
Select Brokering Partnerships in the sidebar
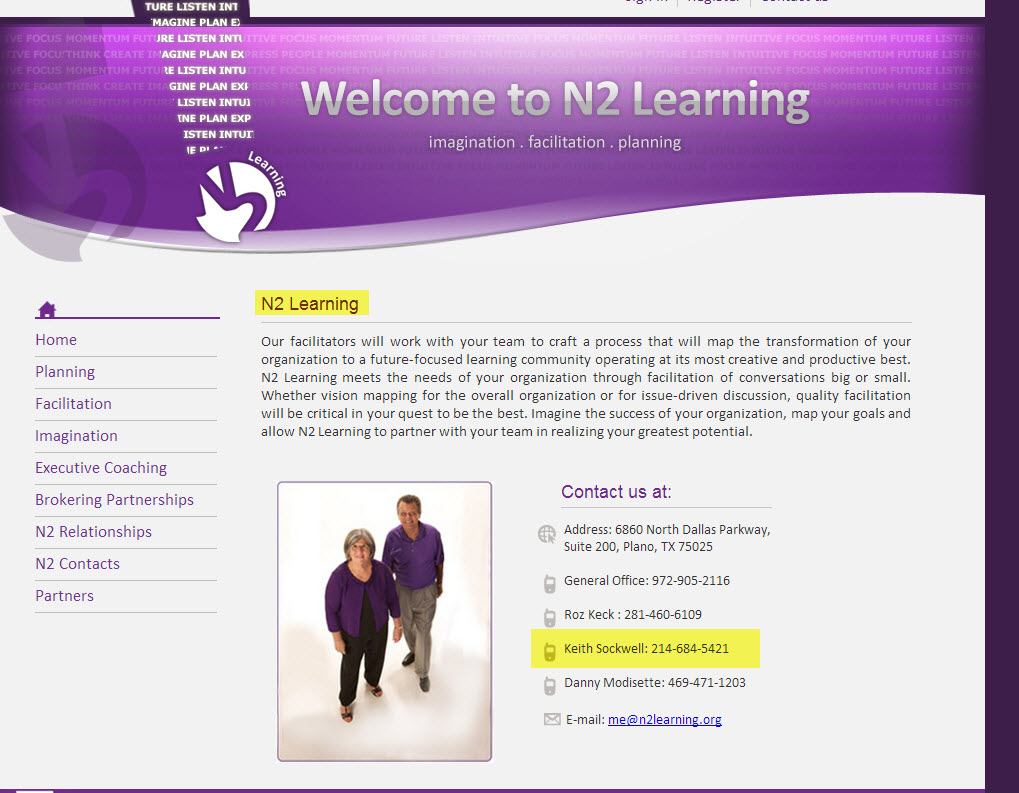point(114,500)
